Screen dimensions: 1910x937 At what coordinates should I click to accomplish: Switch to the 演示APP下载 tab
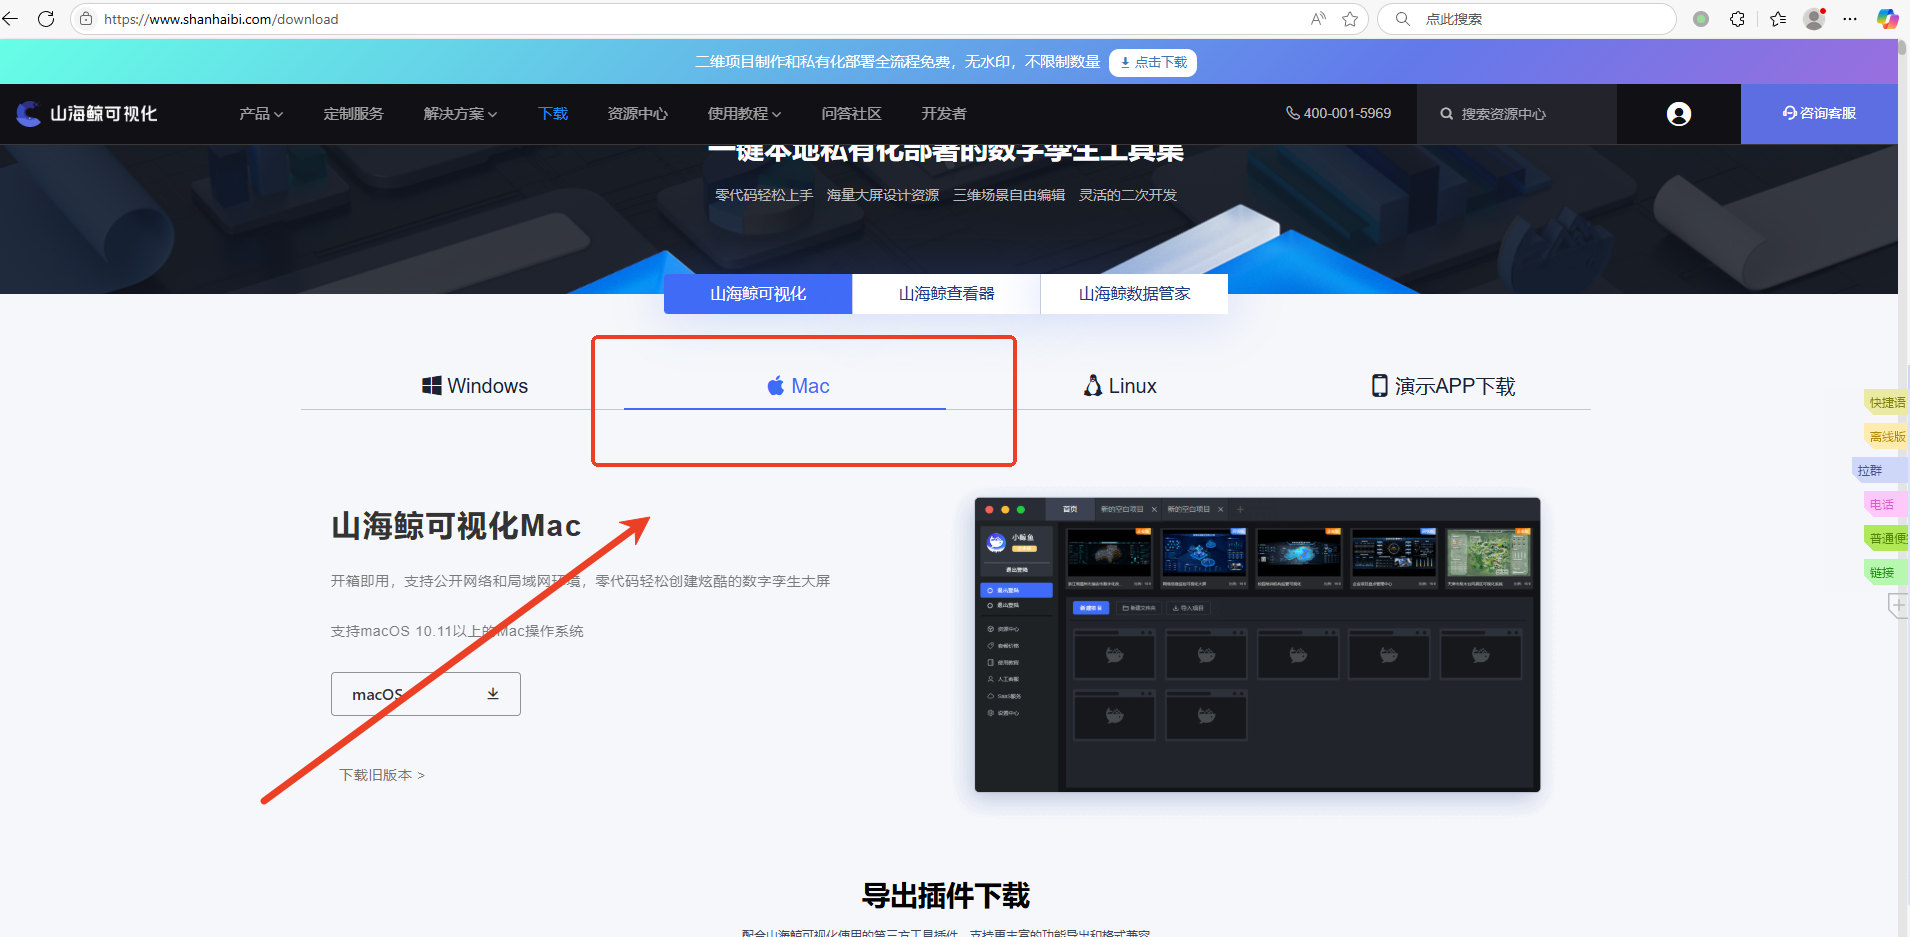(x=1443, y=386)
